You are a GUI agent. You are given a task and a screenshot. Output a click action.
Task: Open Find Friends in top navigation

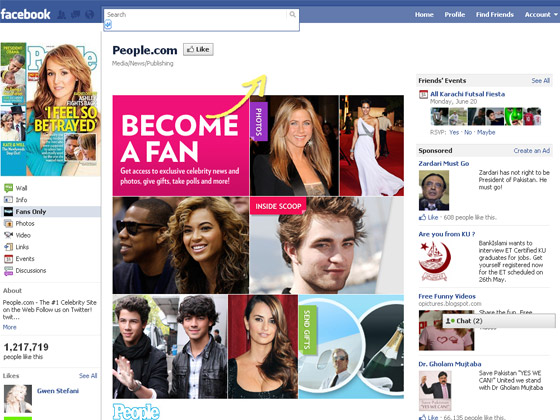pyautogui.click(x=495, y=15)
